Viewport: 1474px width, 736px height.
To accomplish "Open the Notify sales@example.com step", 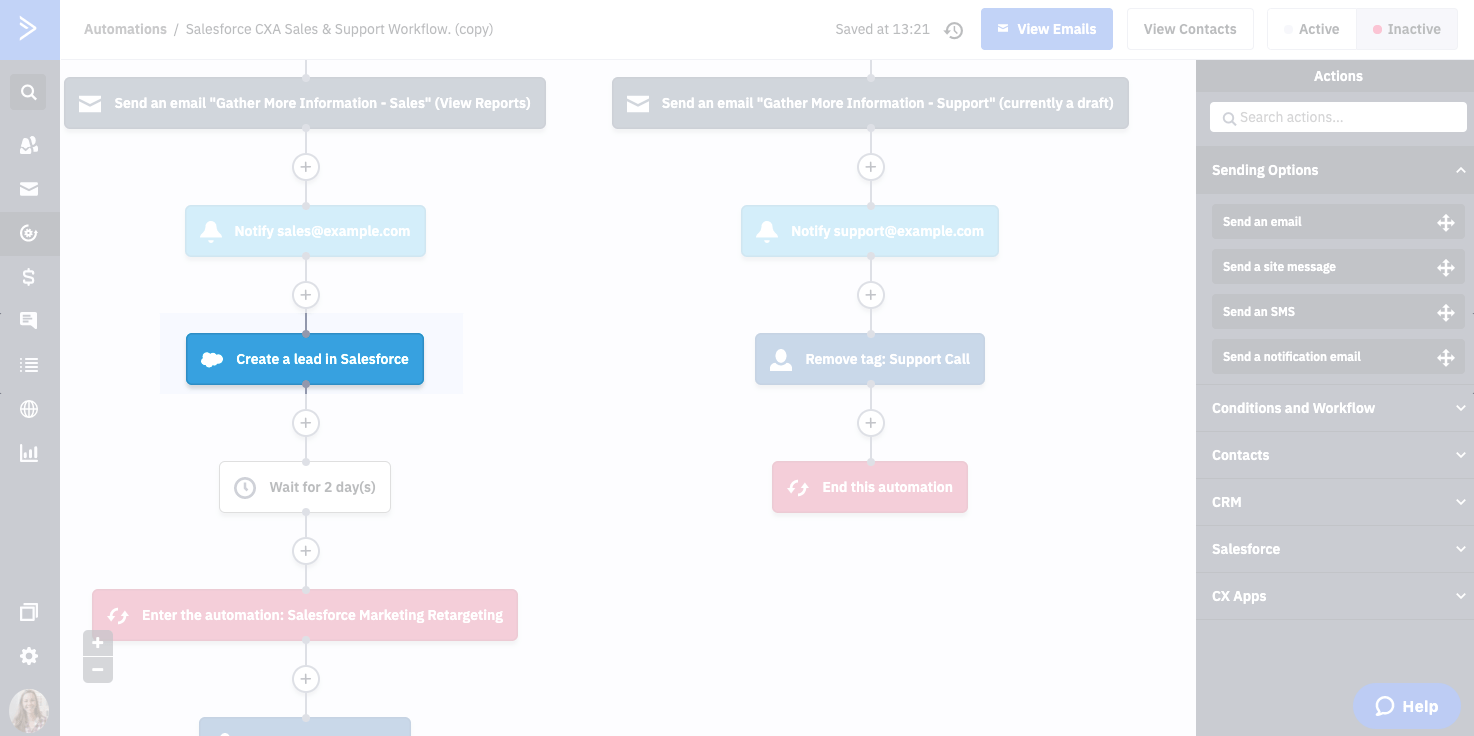I will (305, 231).
